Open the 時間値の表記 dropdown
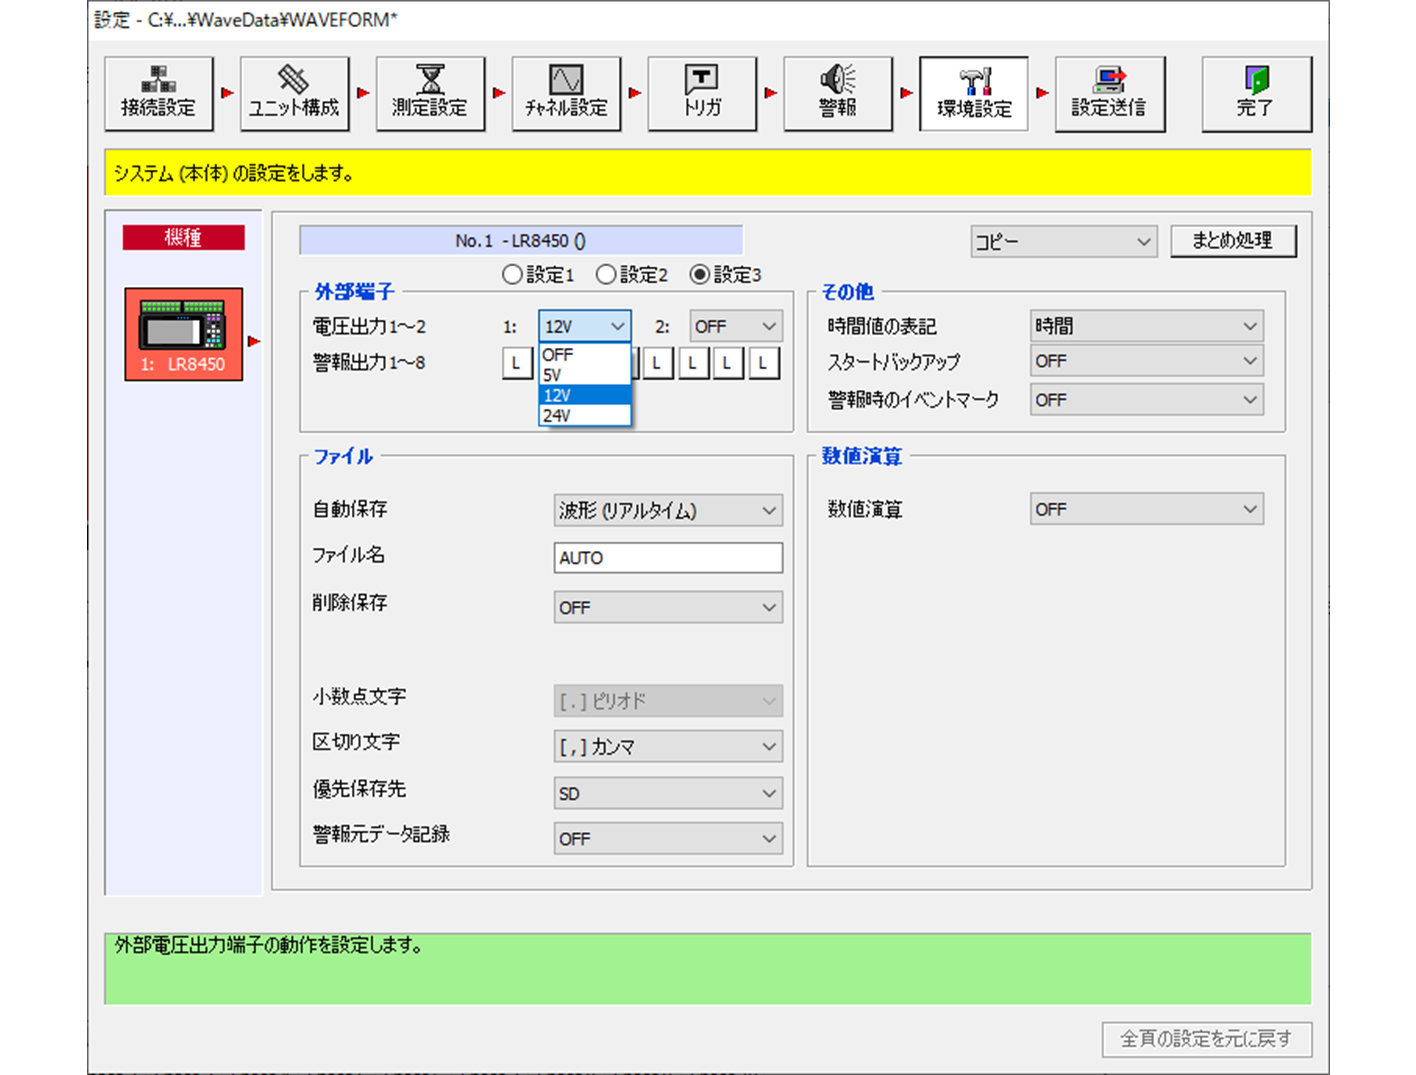This screenshot has width=1416, height=1075. tap(1146, 325)
